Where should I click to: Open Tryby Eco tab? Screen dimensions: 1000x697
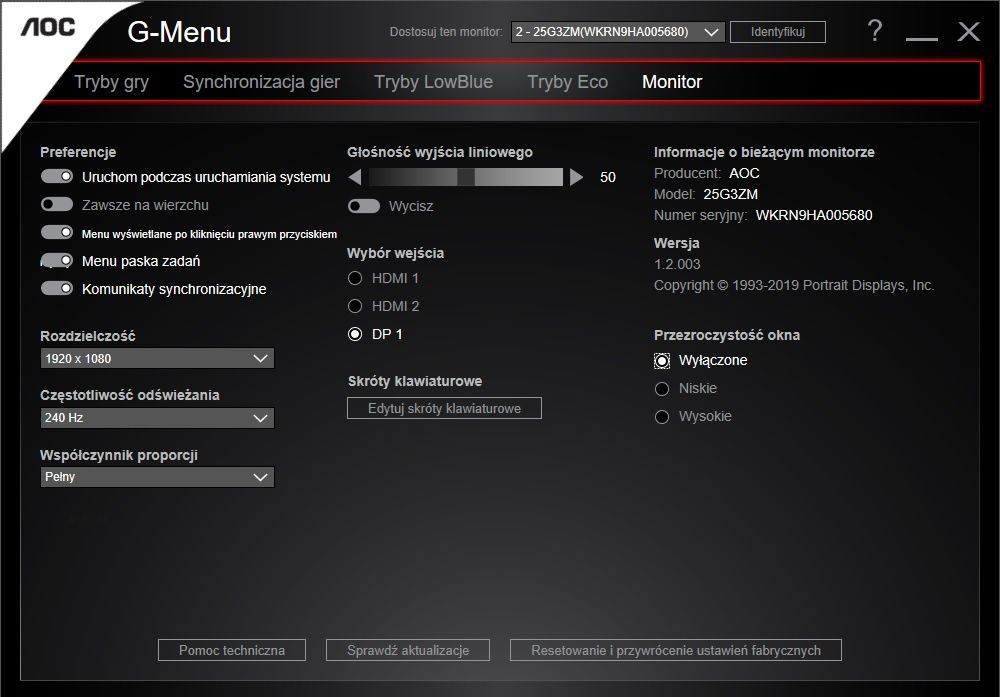click(568, 82)
